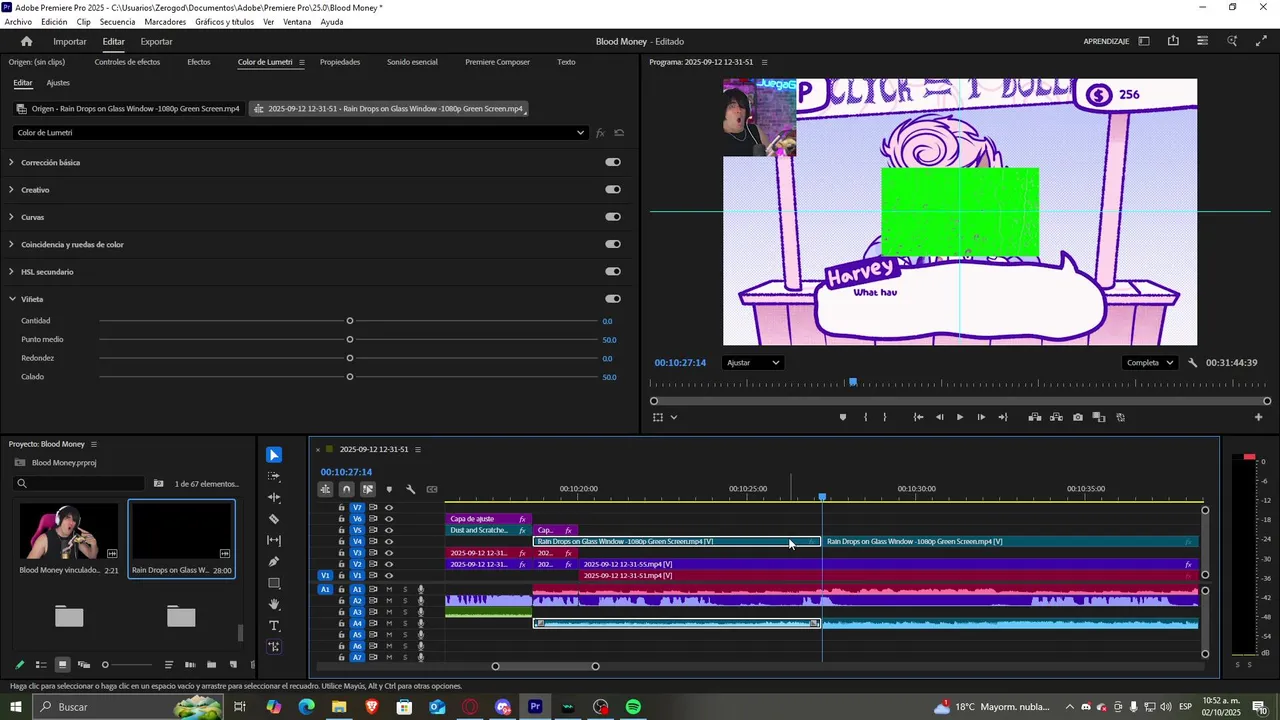Switch to Sonido esencial tab

(x=412, y=62)
